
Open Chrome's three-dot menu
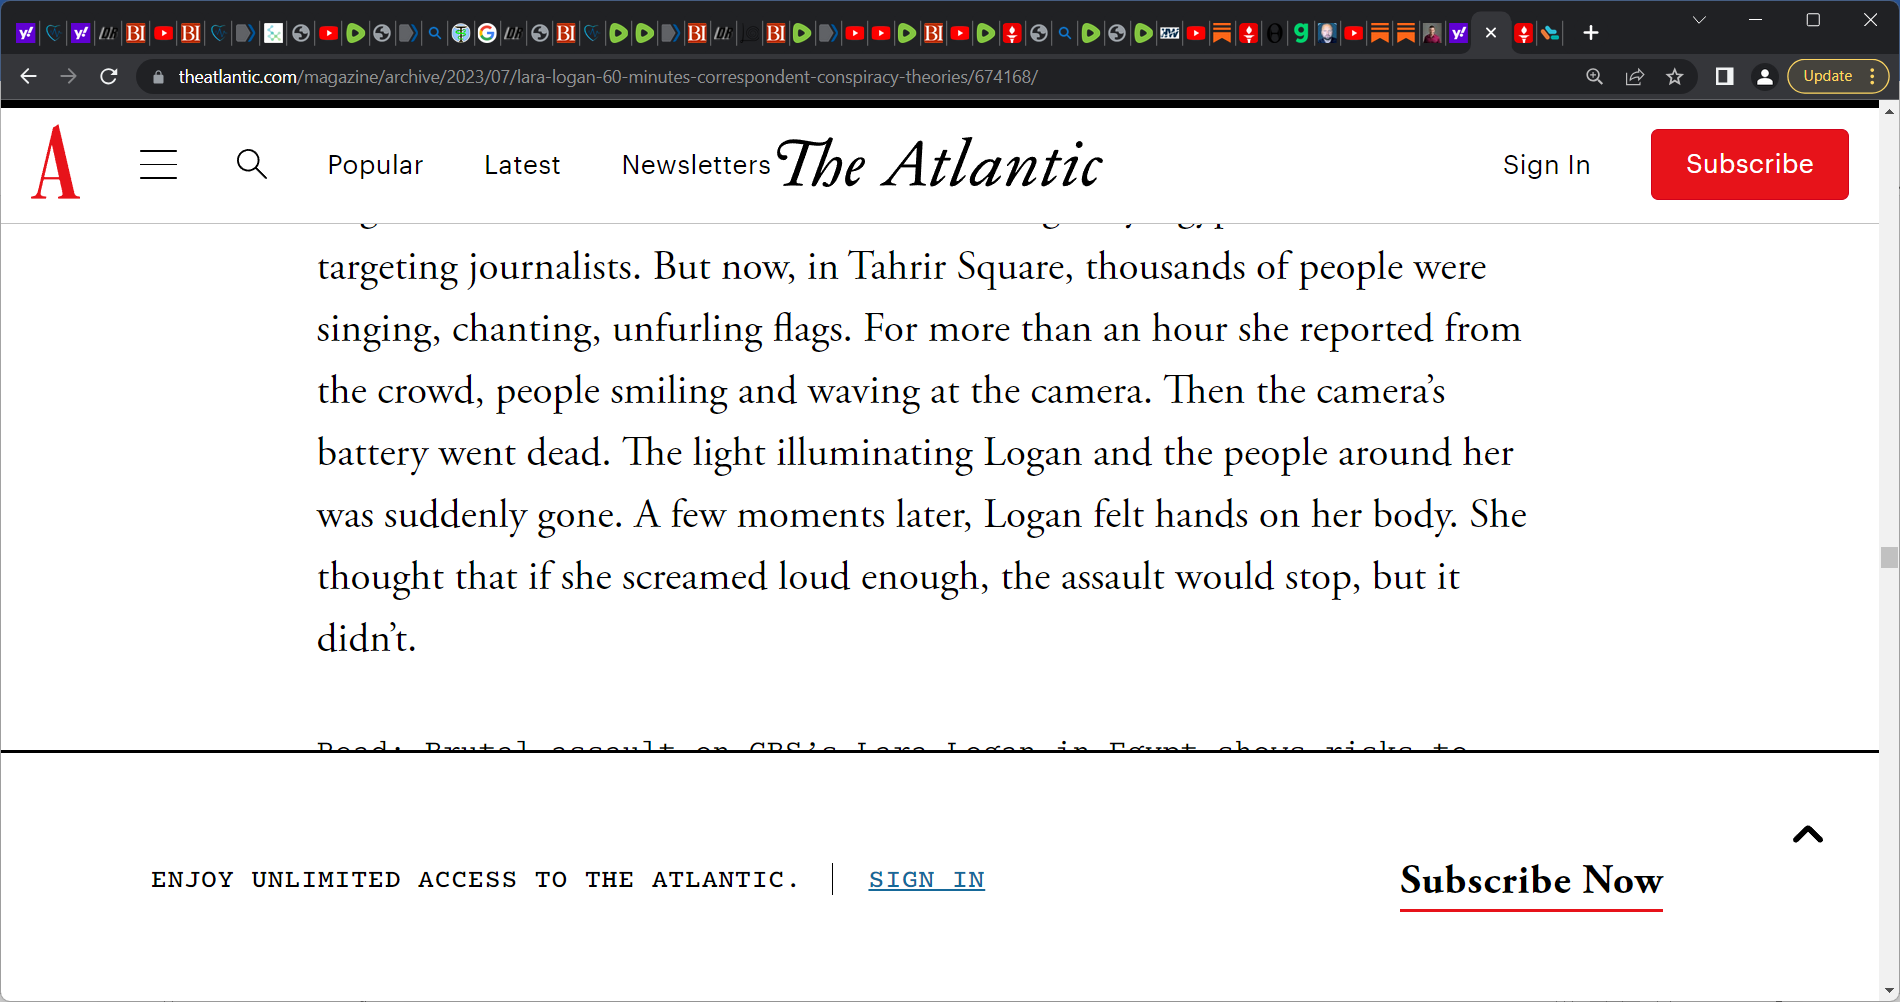point(1872,76)
